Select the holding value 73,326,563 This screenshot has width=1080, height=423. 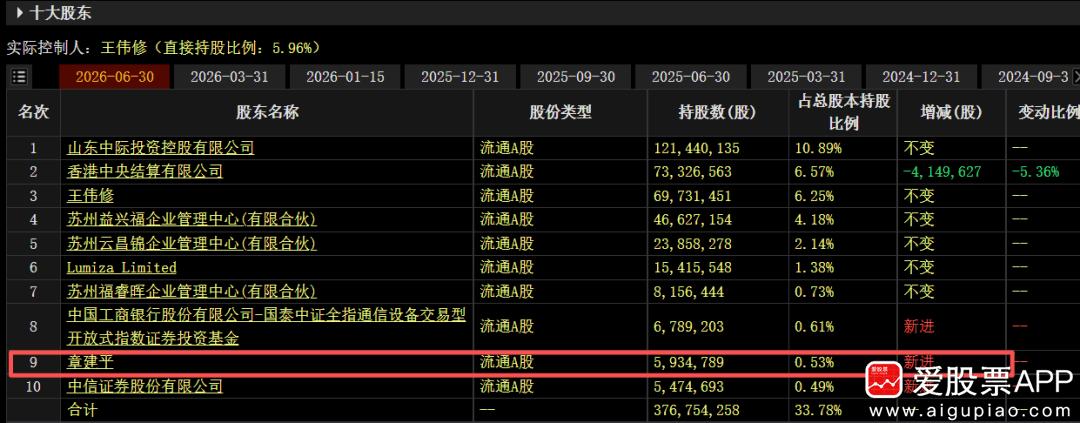tap(692, 172)
